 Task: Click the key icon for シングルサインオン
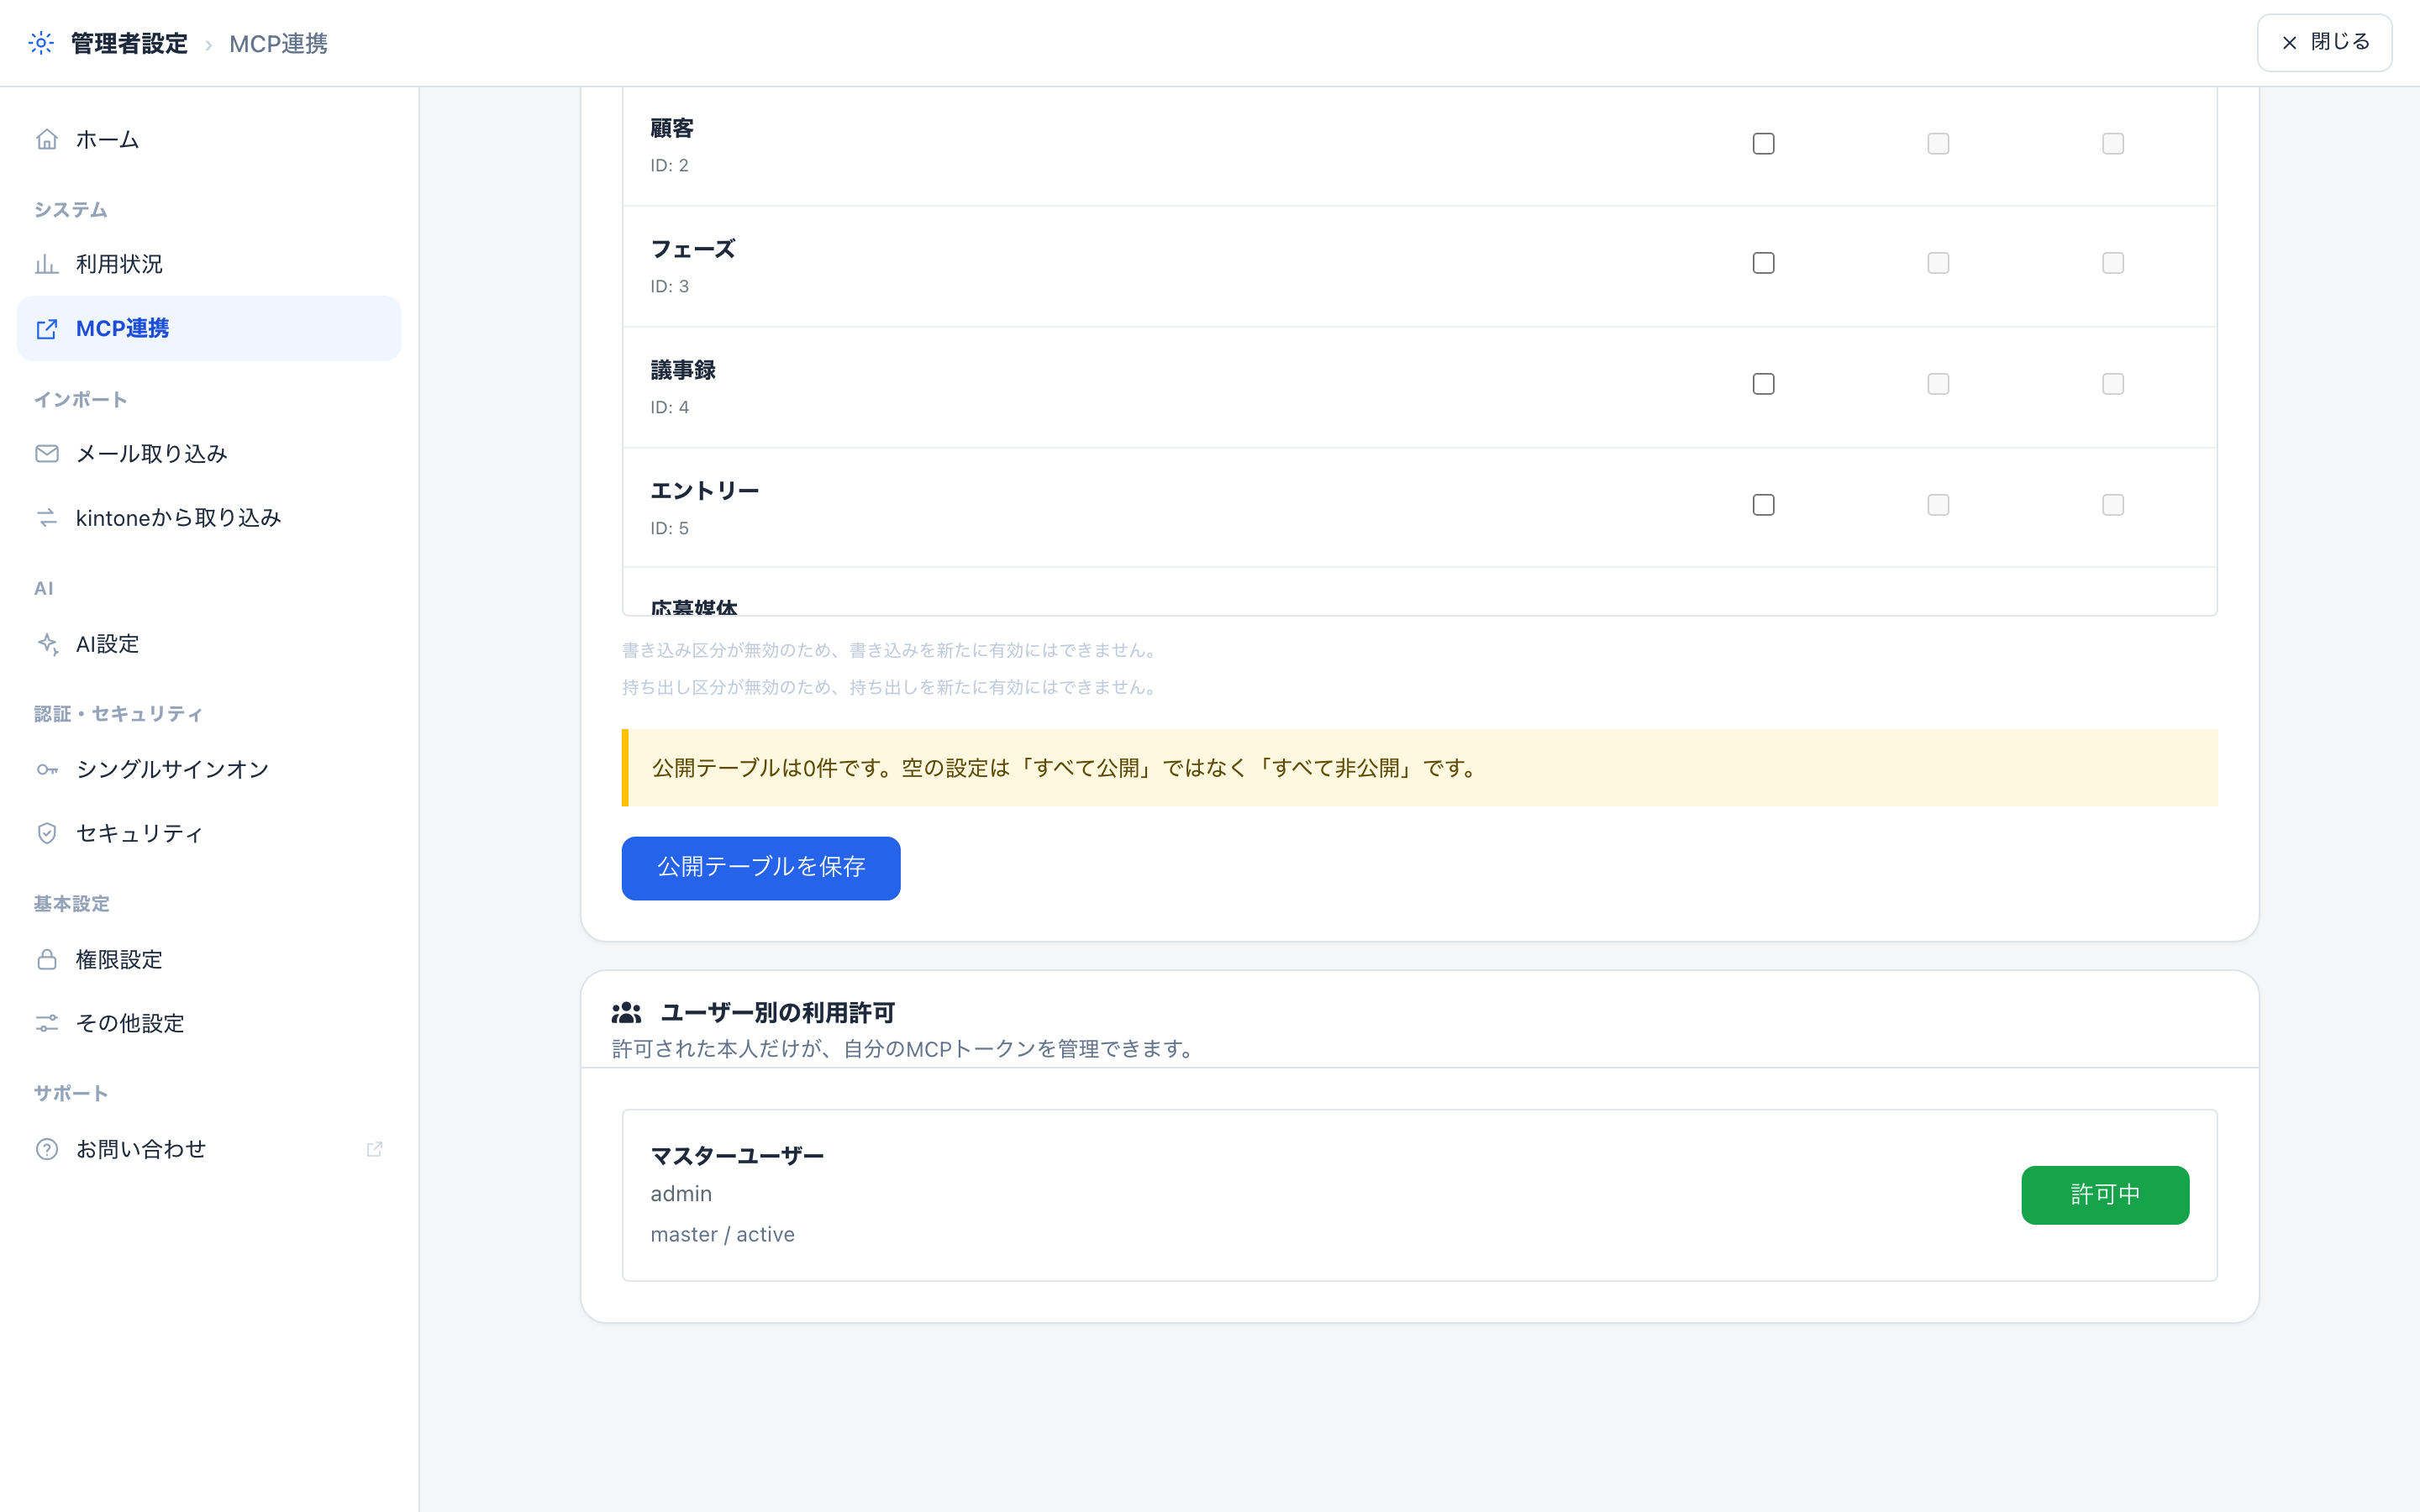pos(47,769)
